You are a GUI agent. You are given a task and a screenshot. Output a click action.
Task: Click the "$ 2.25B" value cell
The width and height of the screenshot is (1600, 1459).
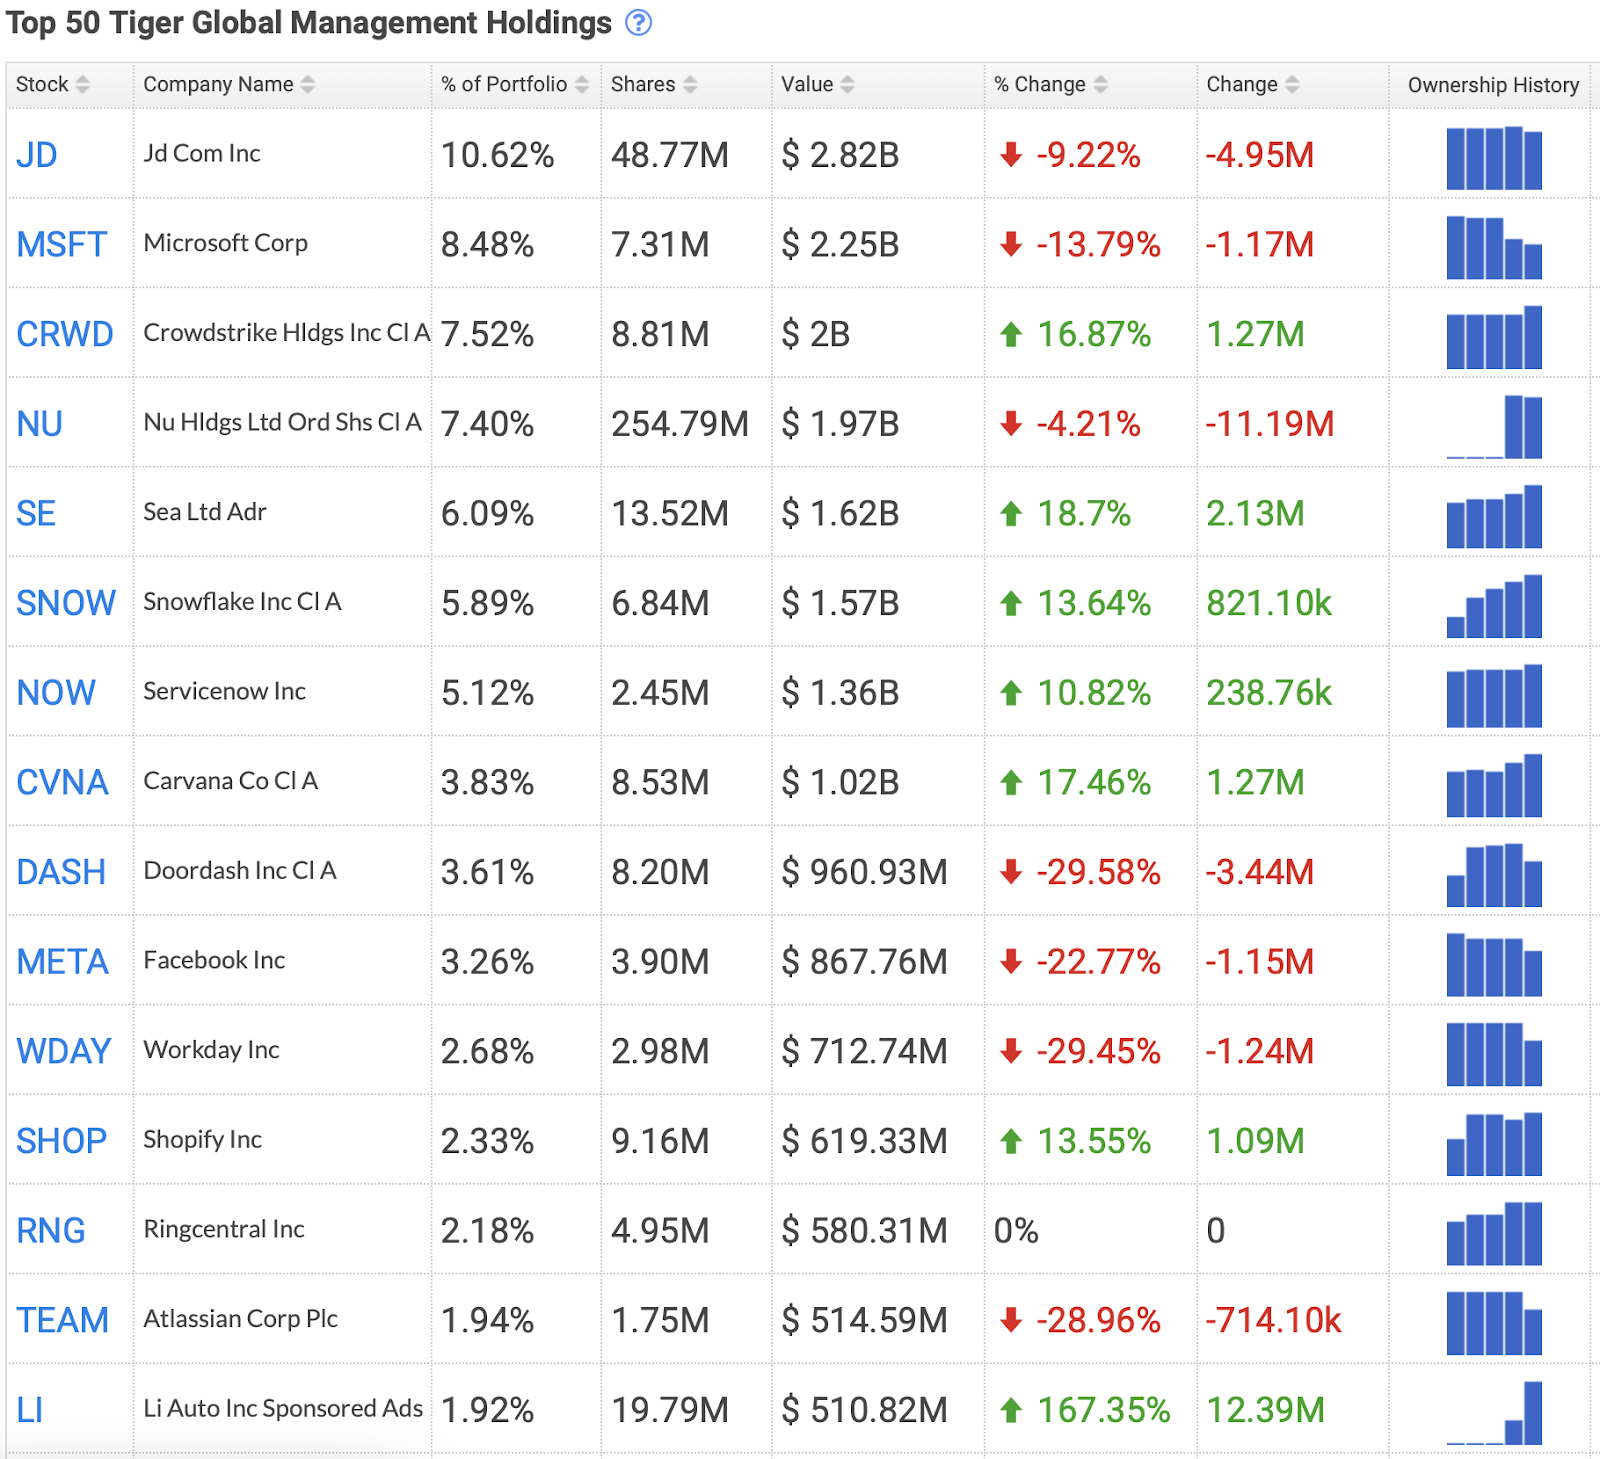pos(840,244)
